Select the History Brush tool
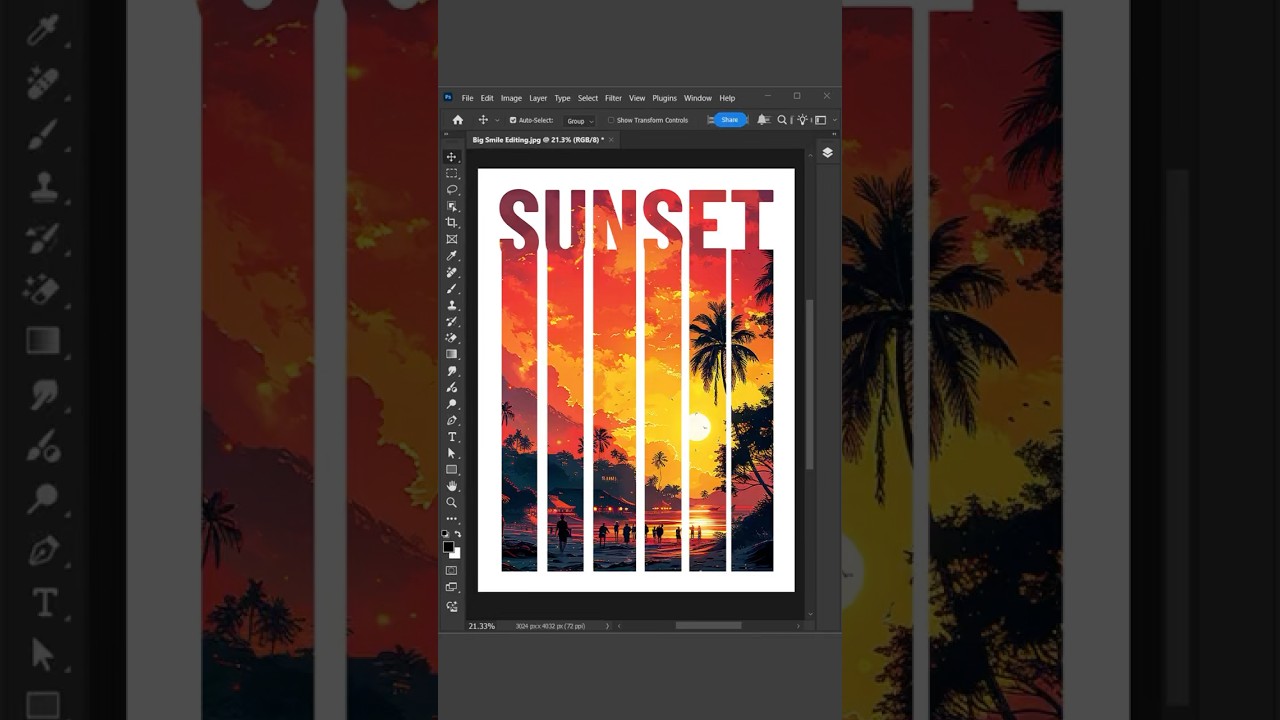This screenshot has height=720, width=1280. (451, 321)
